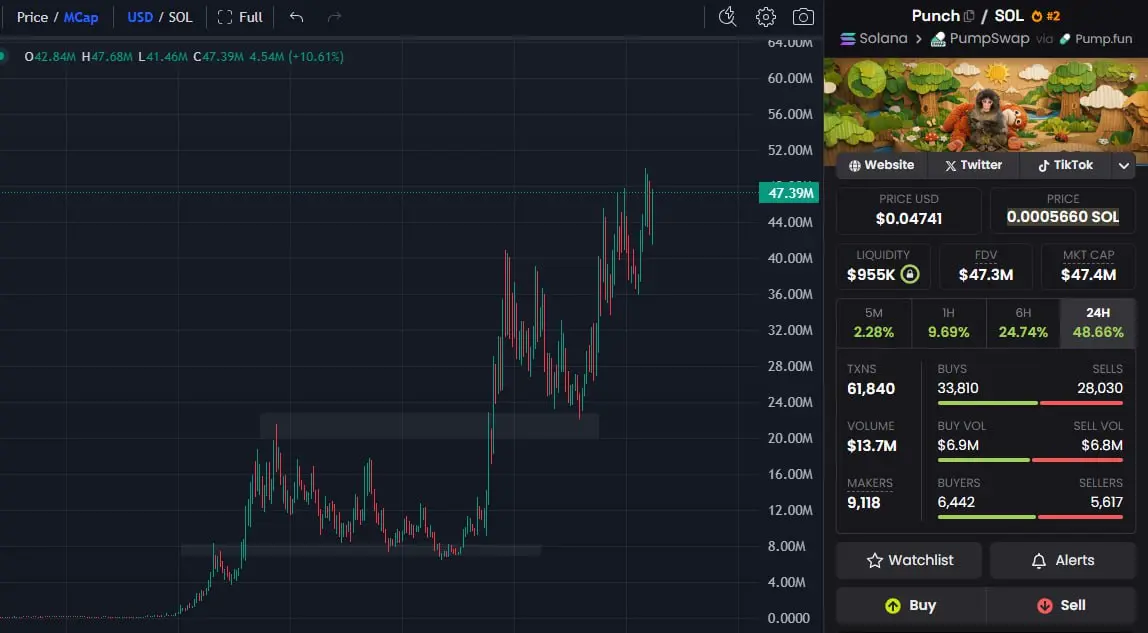Click the FDV $47.3M value

(985, 275)
